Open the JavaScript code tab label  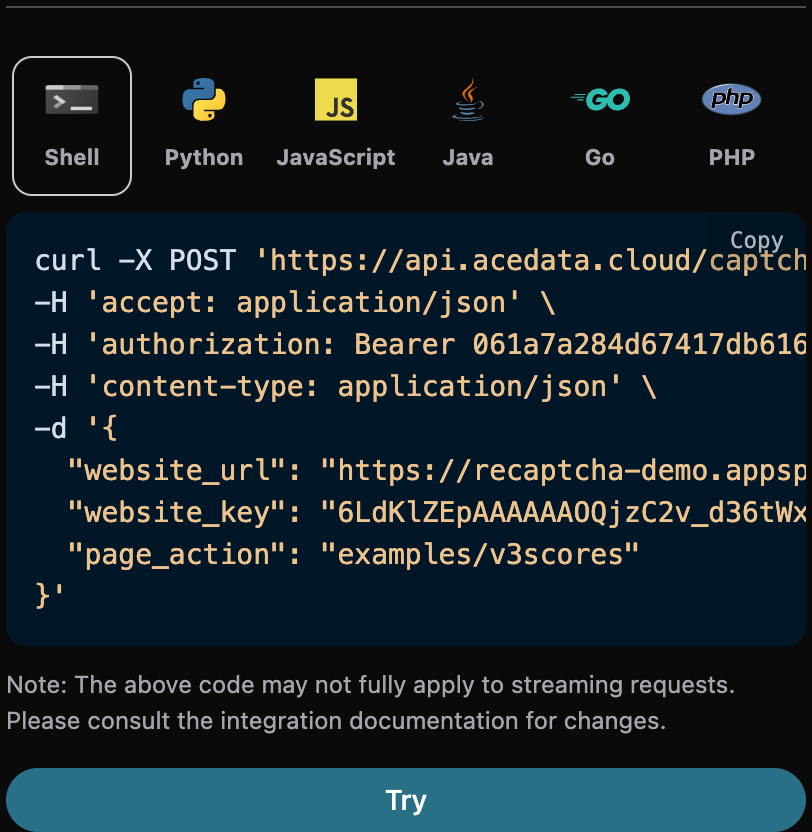(x=336, y=158)
